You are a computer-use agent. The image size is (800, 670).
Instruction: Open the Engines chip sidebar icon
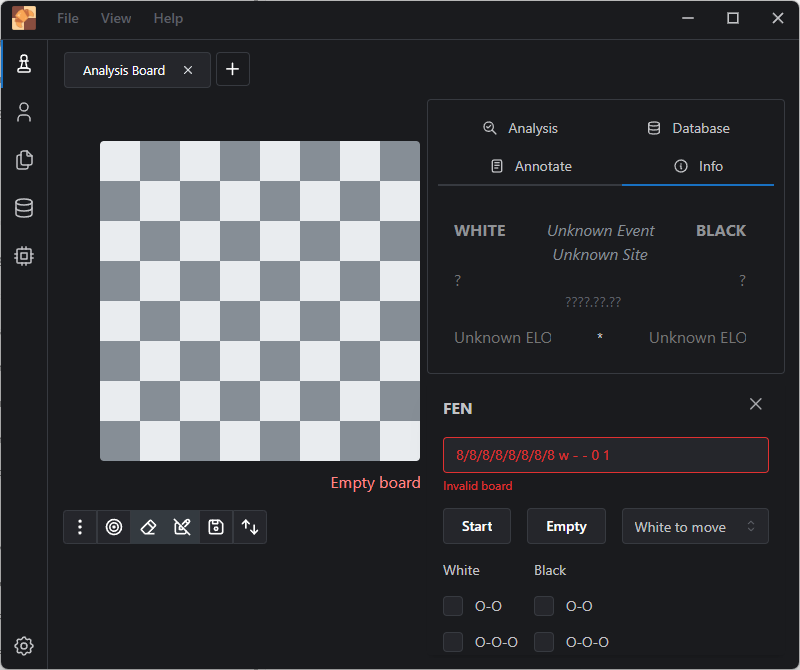point(24,256)
